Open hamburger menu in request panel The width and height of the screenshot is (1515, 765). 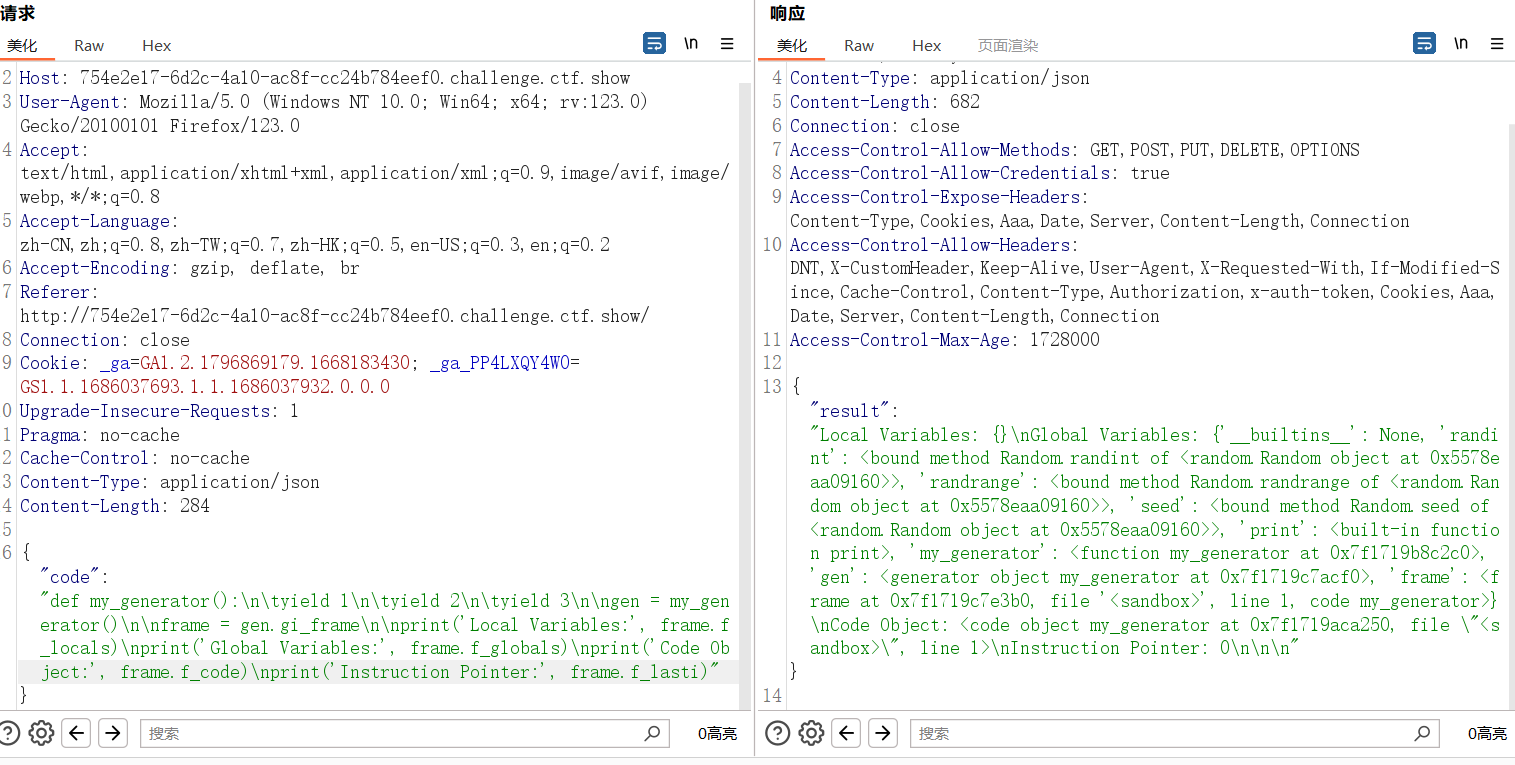pyautogui.click(x=727, y=43)
